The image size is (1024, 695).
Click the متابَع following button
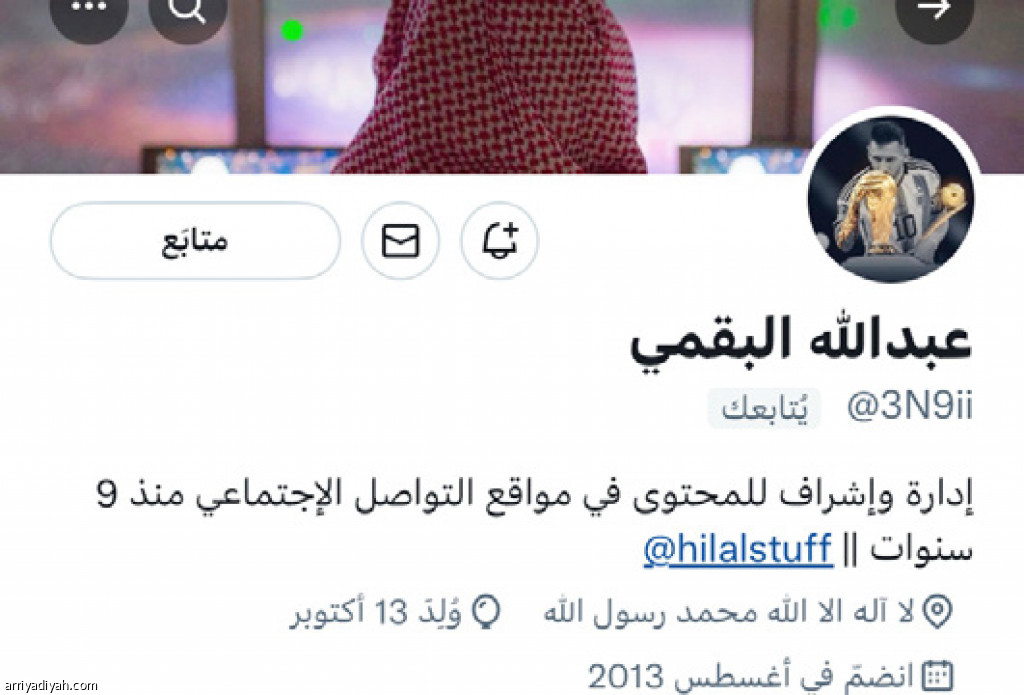tap(195, 240)
